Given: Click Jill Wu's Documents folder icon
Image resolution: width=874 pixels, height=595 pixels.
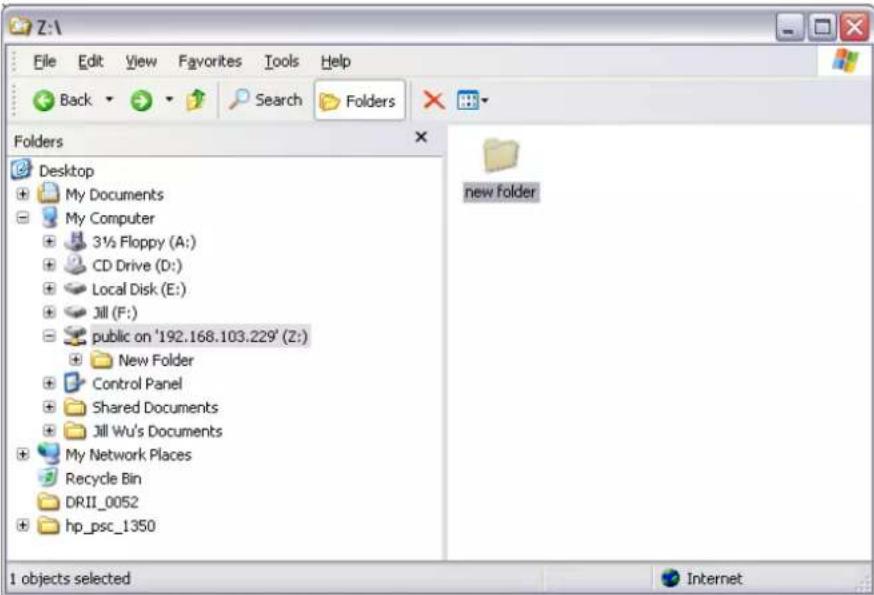Looking at the screenshot, I should 75,431.
